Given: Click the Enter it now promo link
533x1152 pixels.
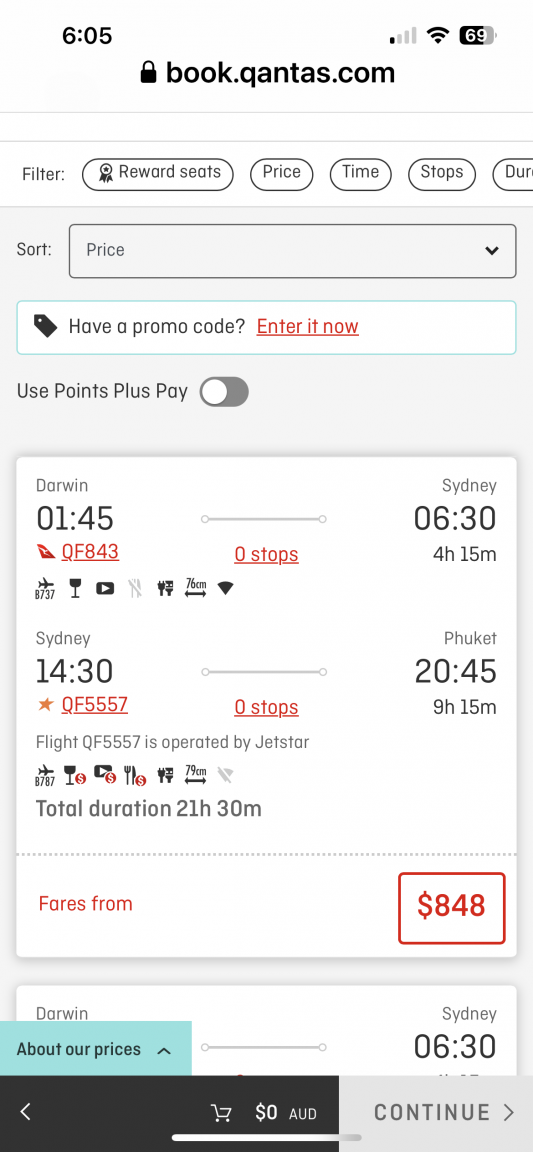Looking at the screenshot, I should [307, 327].
